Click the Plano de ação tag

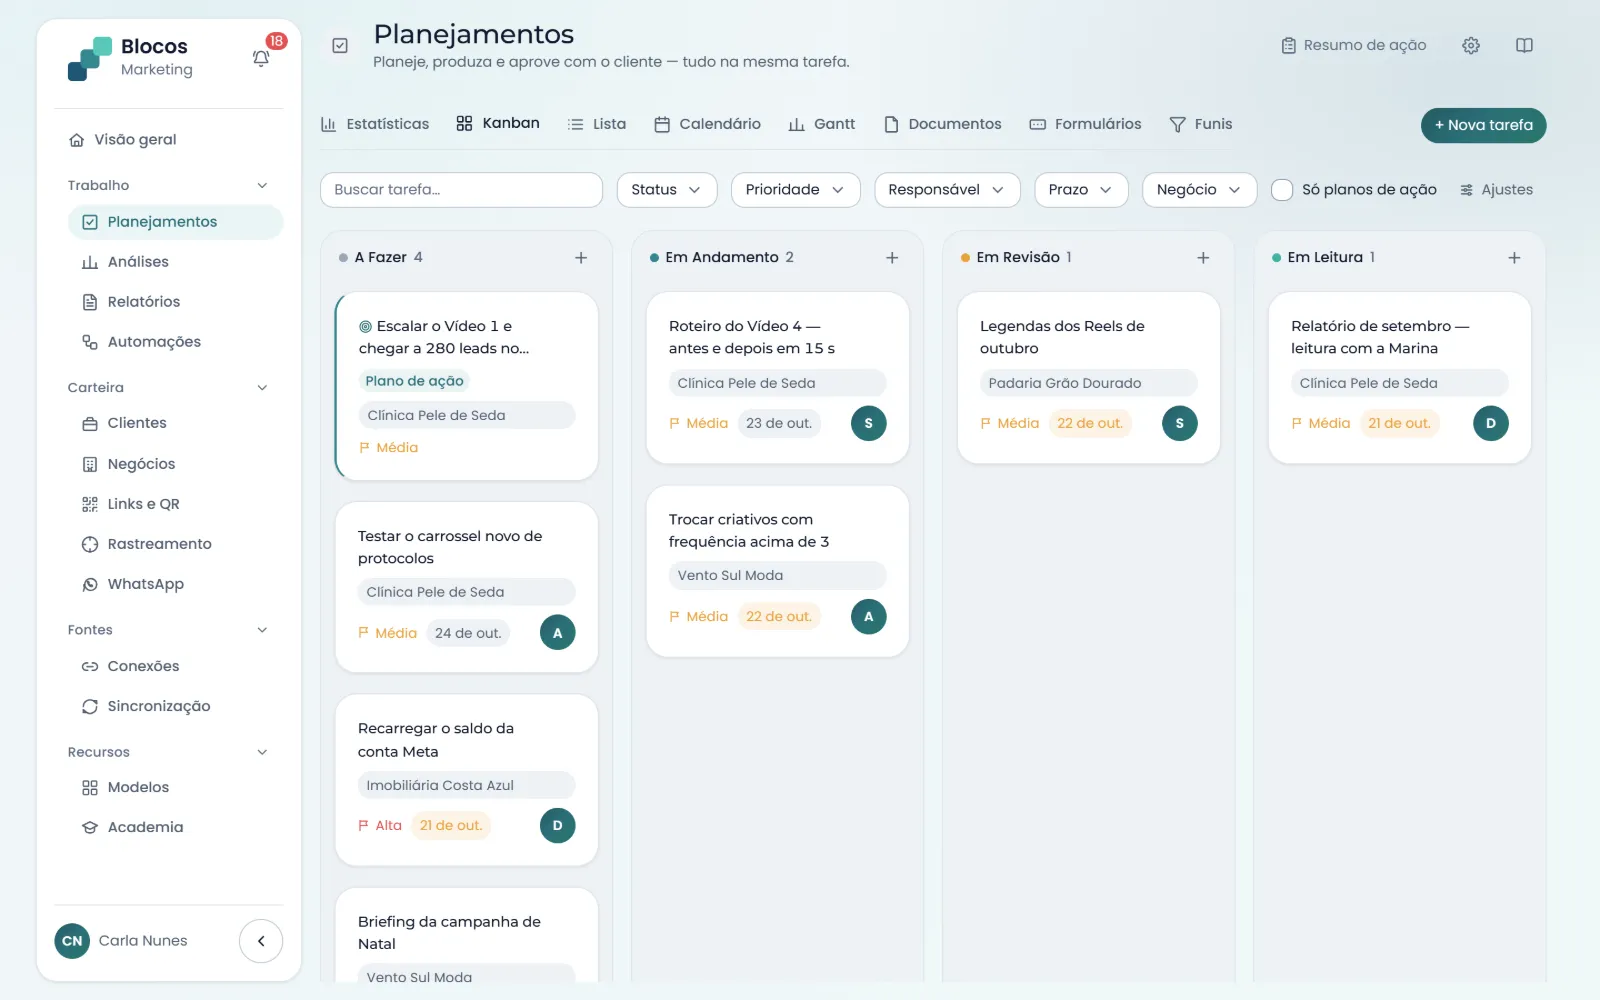414,381
